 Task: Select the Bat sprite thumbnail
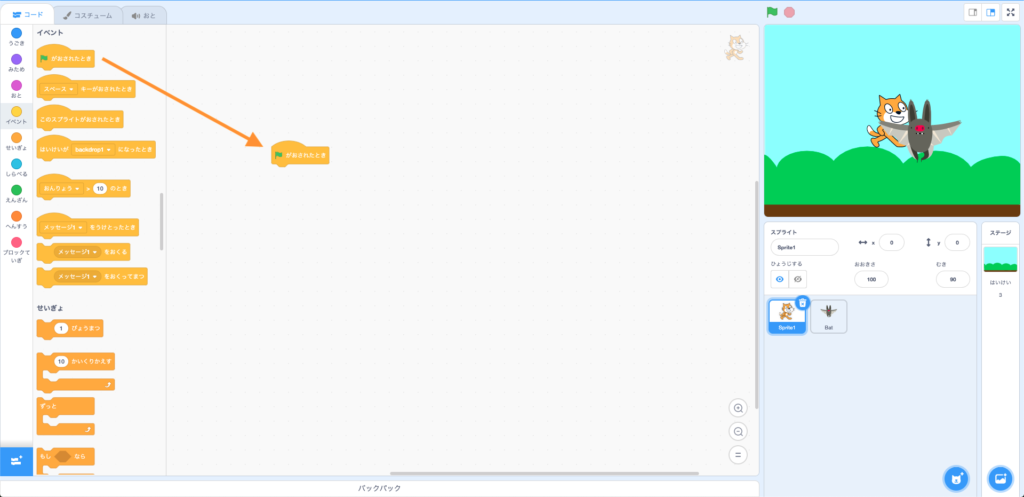pos(828,316)
